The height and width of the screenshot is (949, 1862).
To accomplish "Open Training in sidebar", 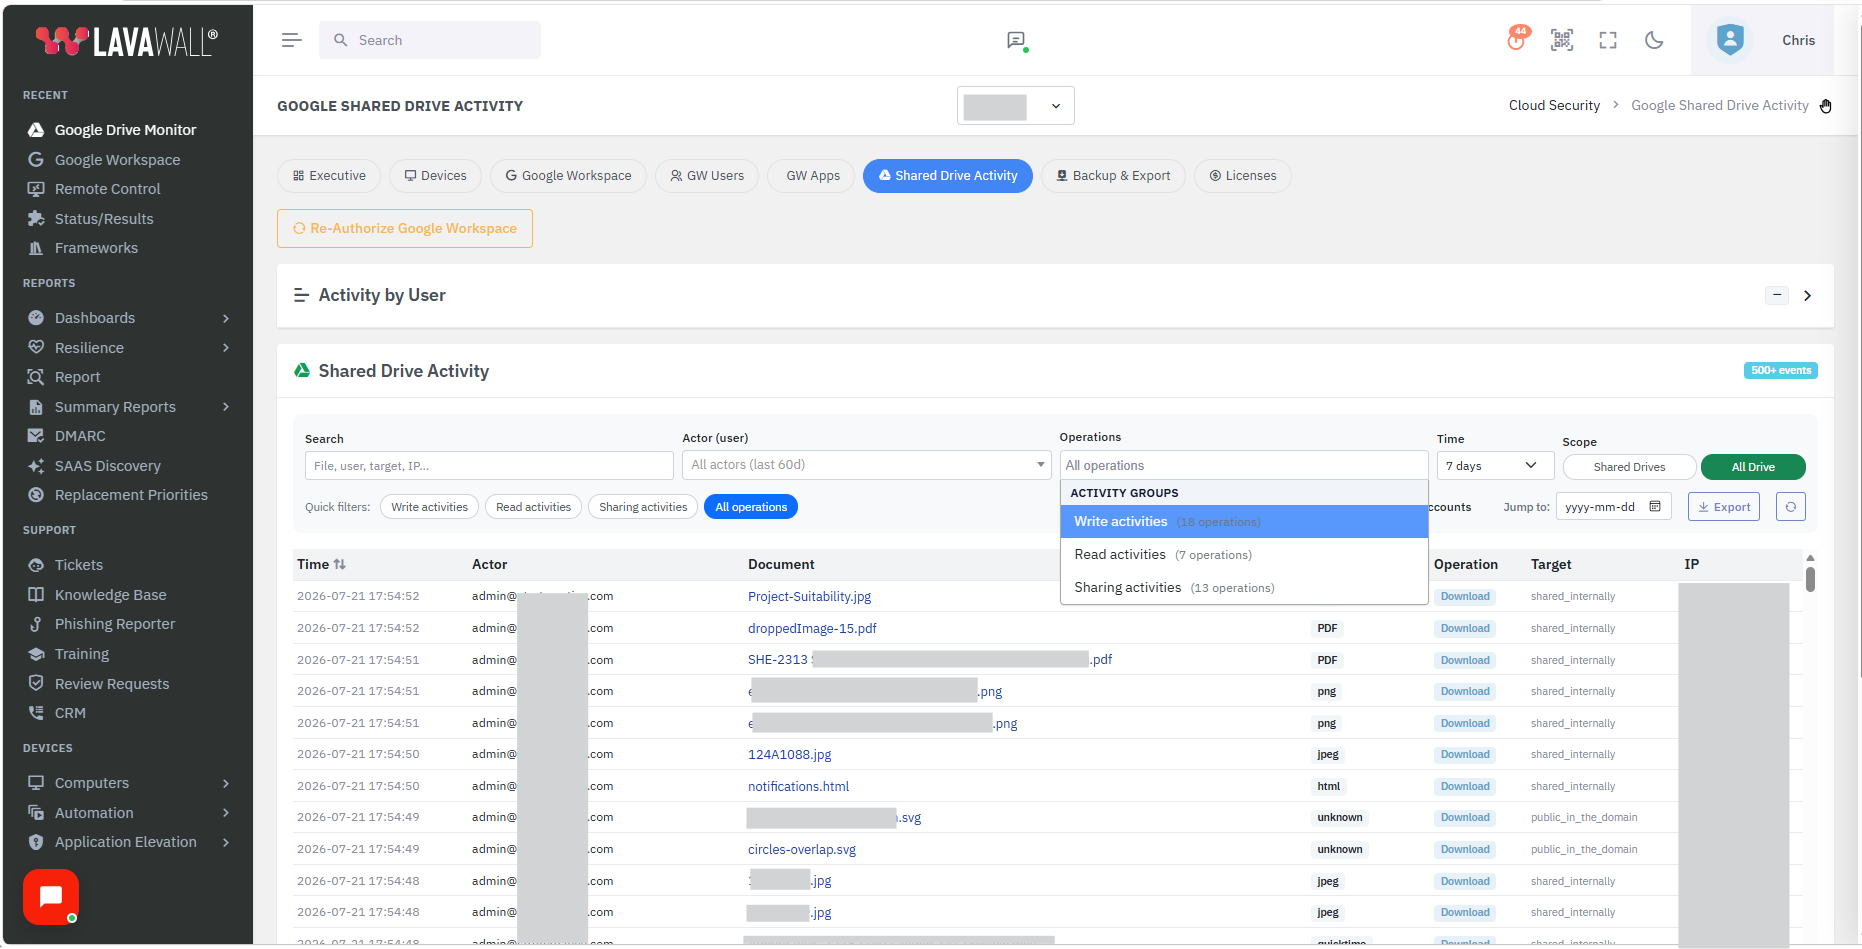I will [x=81, y=654].
